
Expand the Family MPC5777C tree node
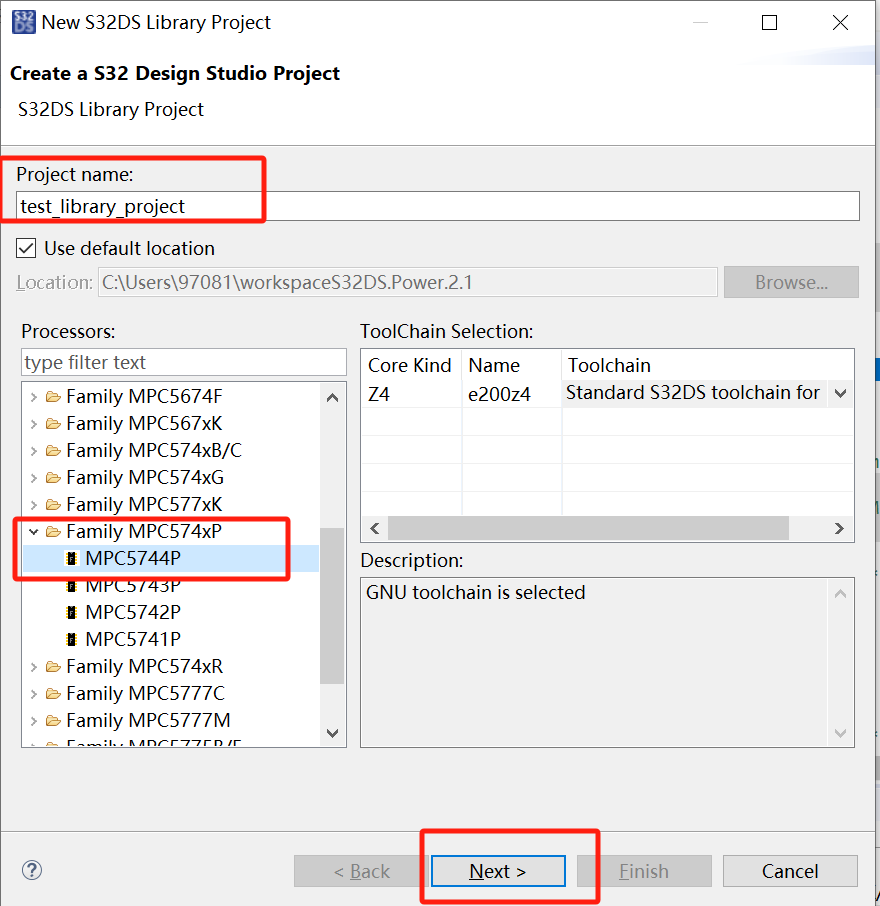point(34,694)
